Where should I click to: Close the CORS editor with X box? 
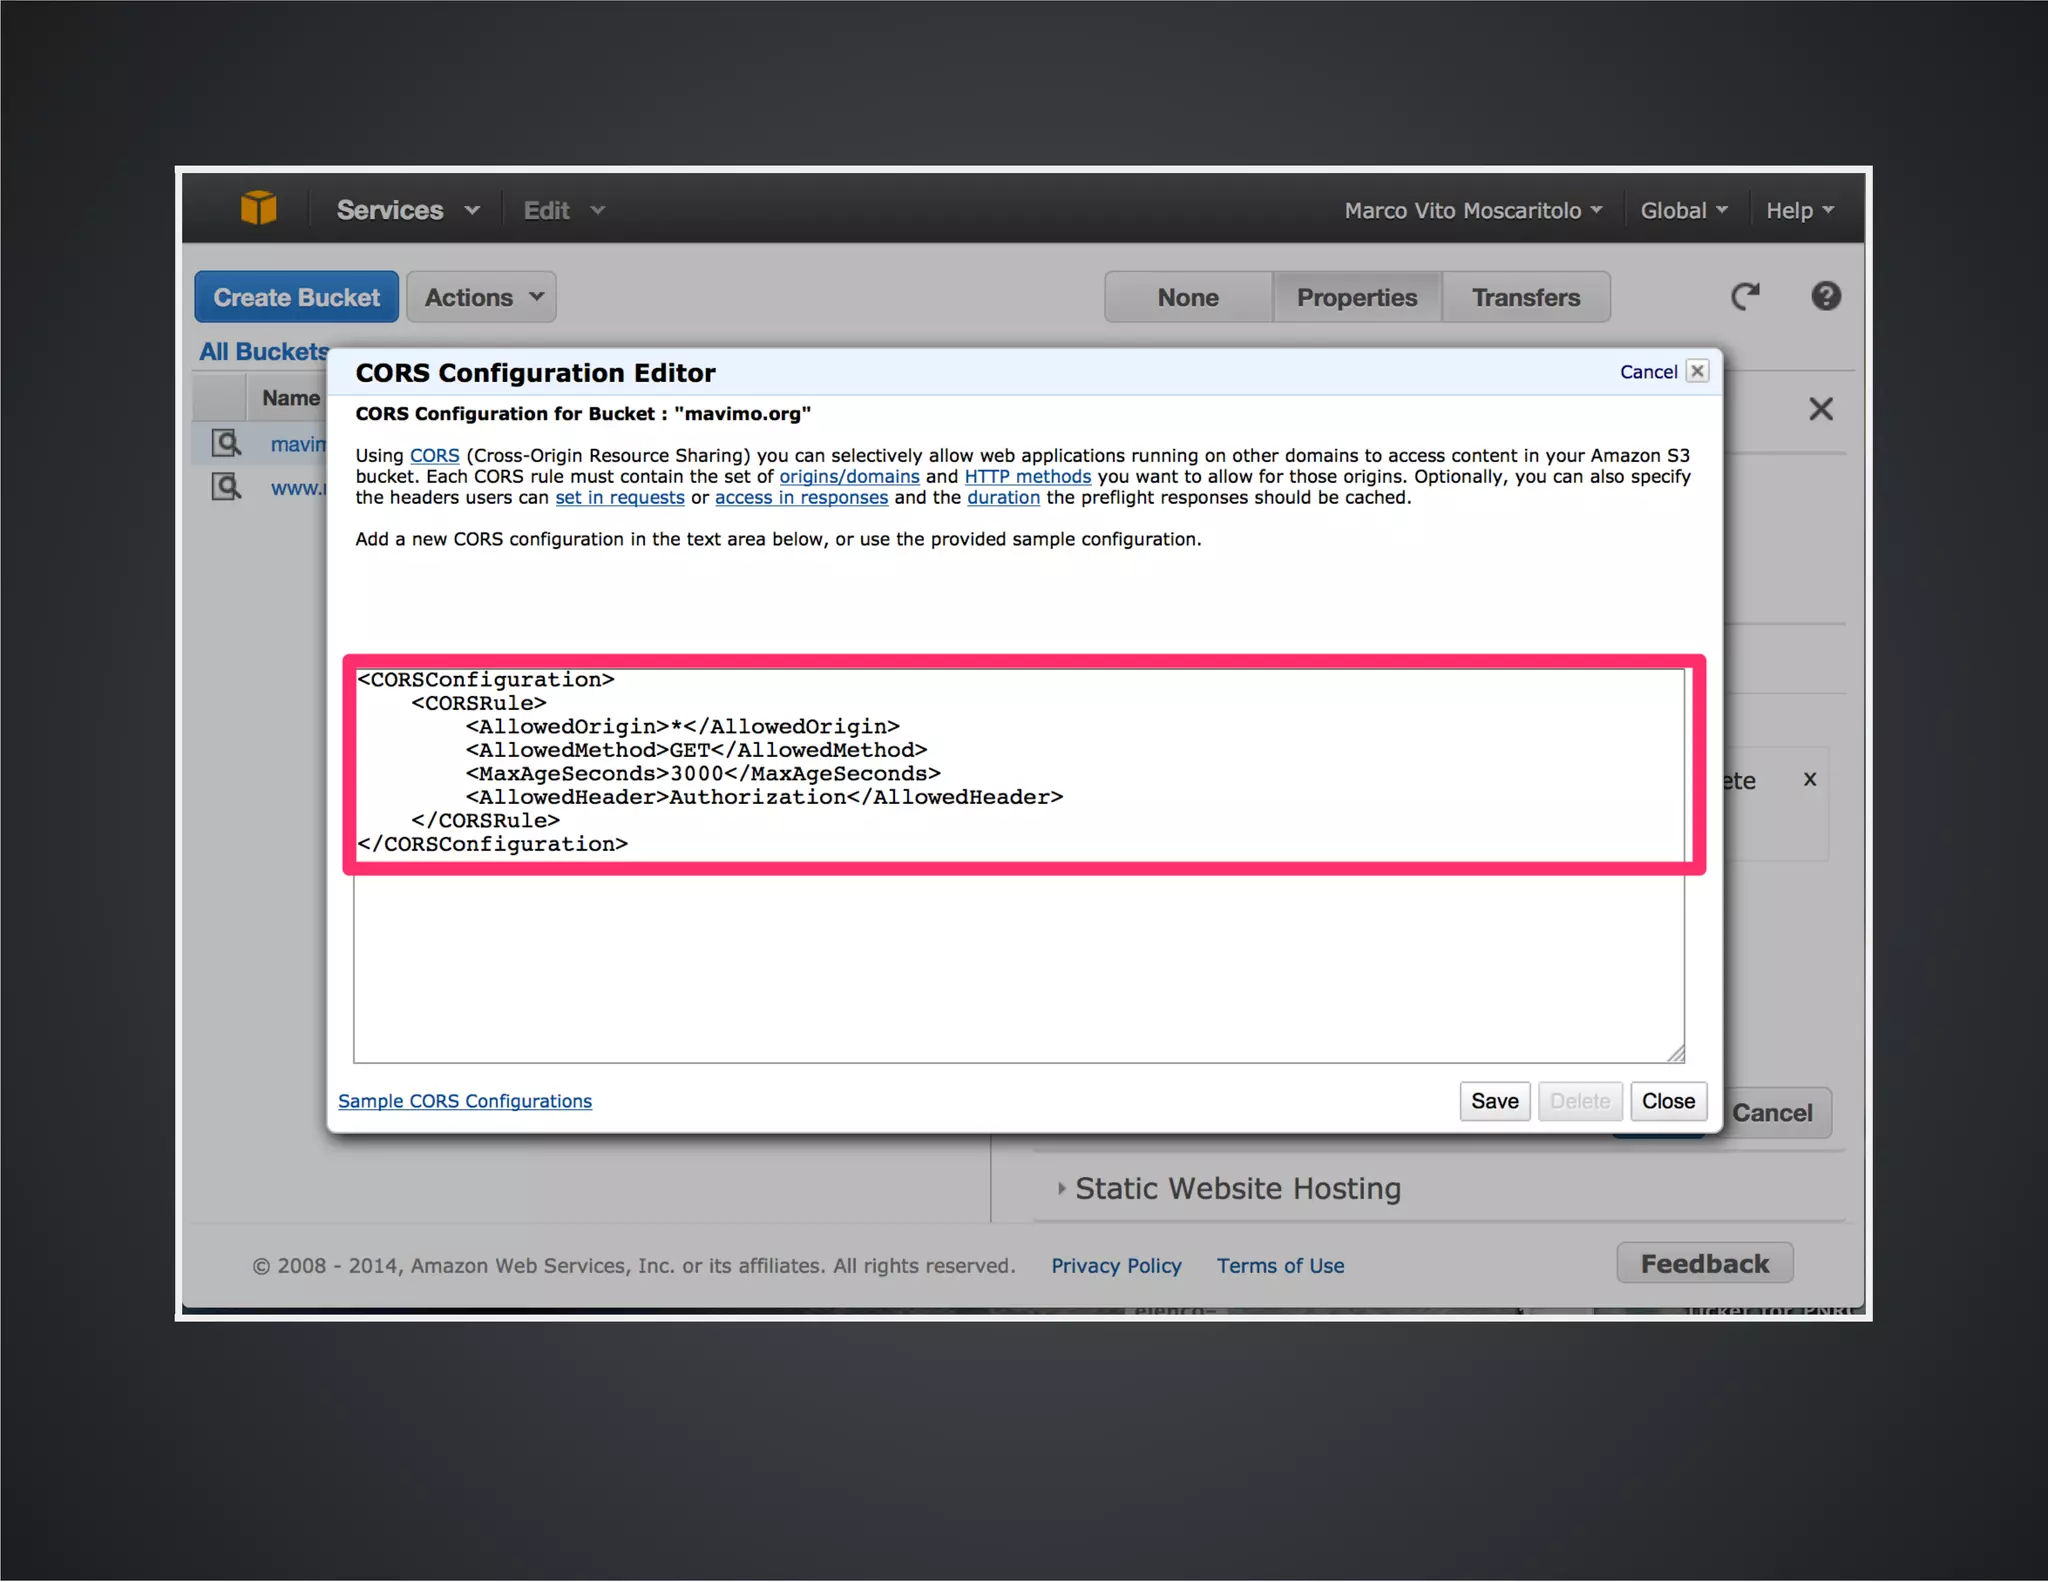[x=1697, y=371]
